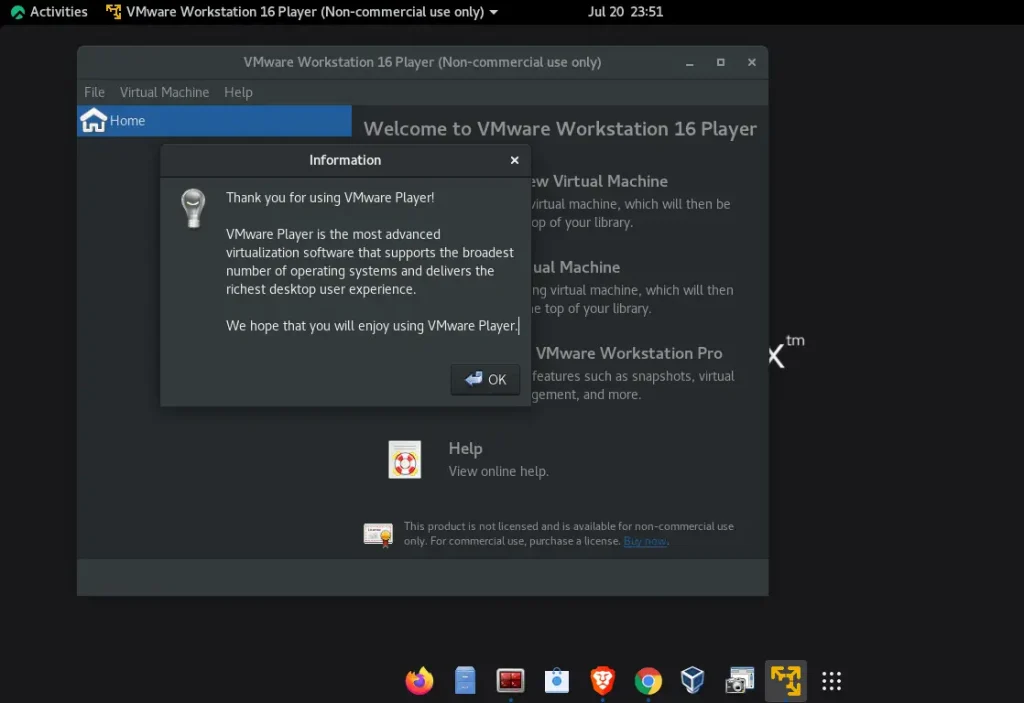Open the clock menu showing Jul 20

pos(626,12)
